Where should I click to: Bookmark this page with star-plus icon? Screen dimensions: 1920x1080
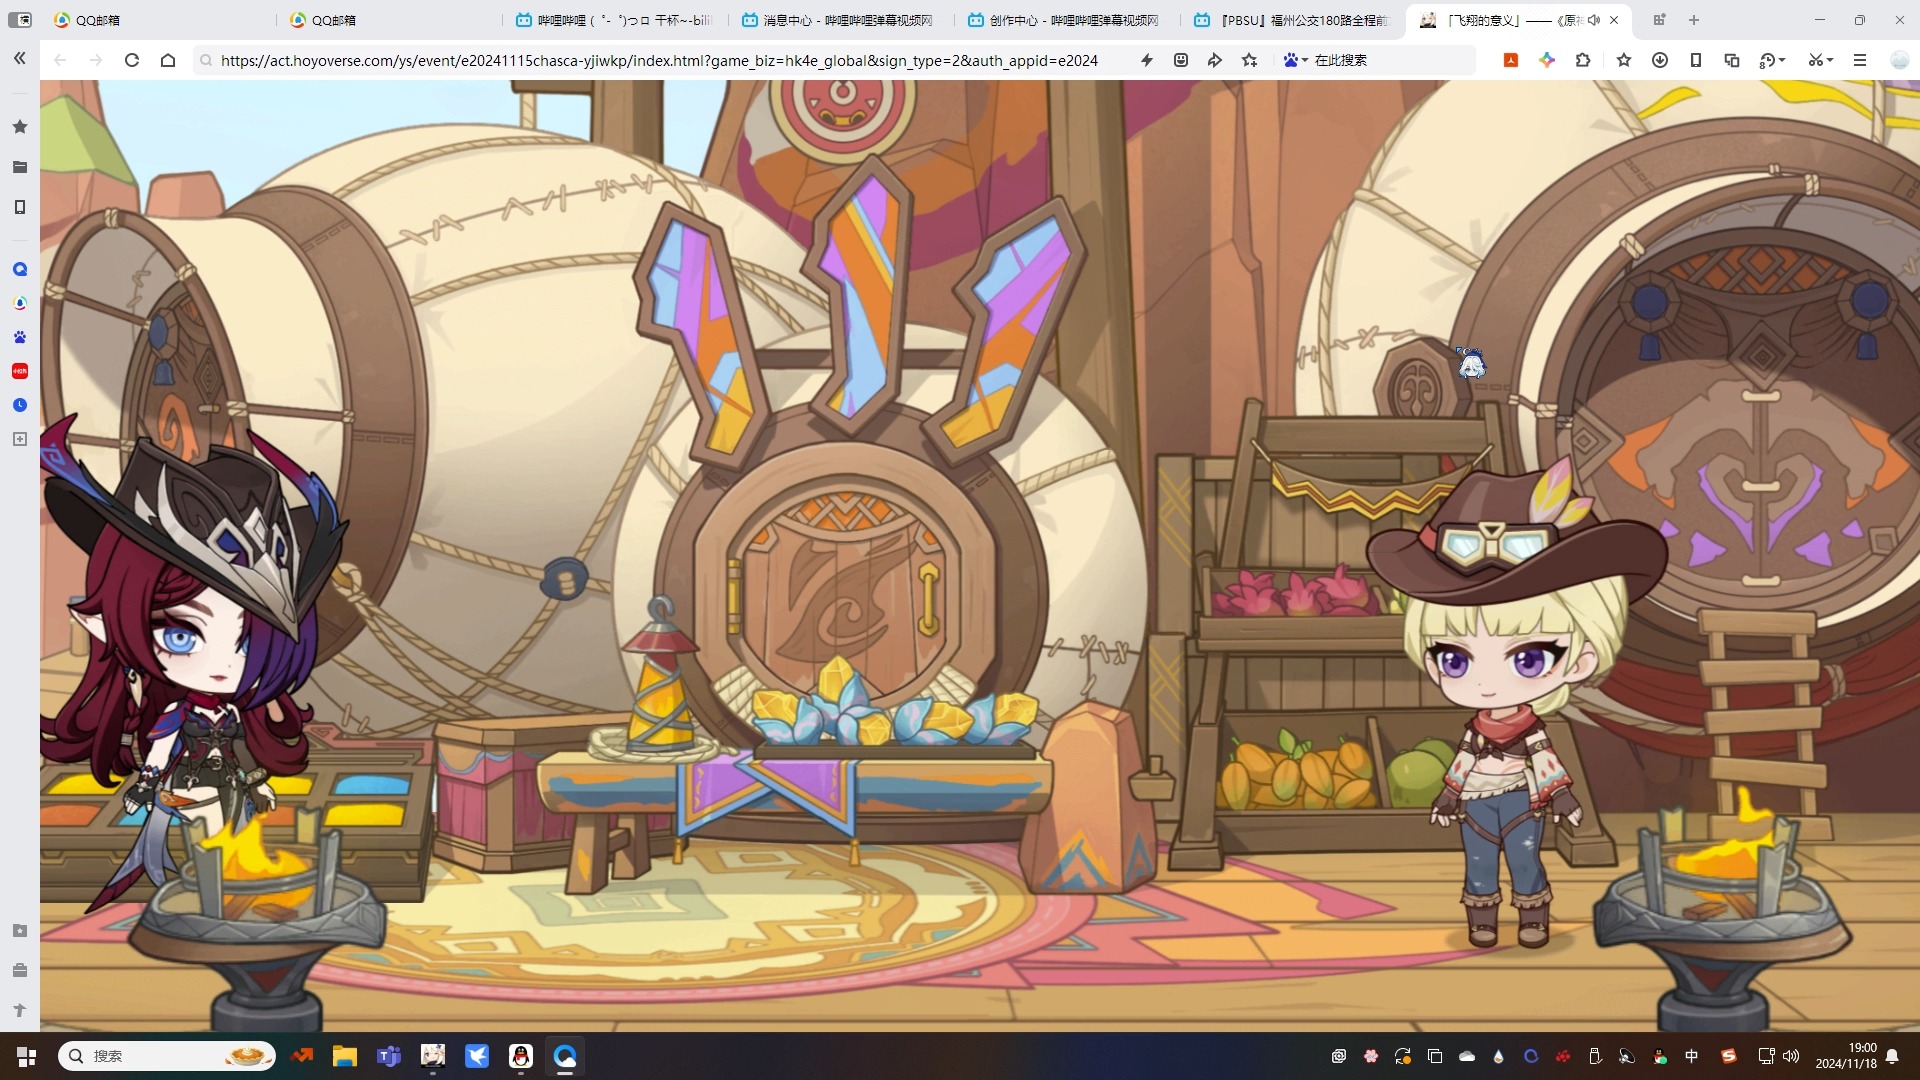click(x=1250, y=60)
